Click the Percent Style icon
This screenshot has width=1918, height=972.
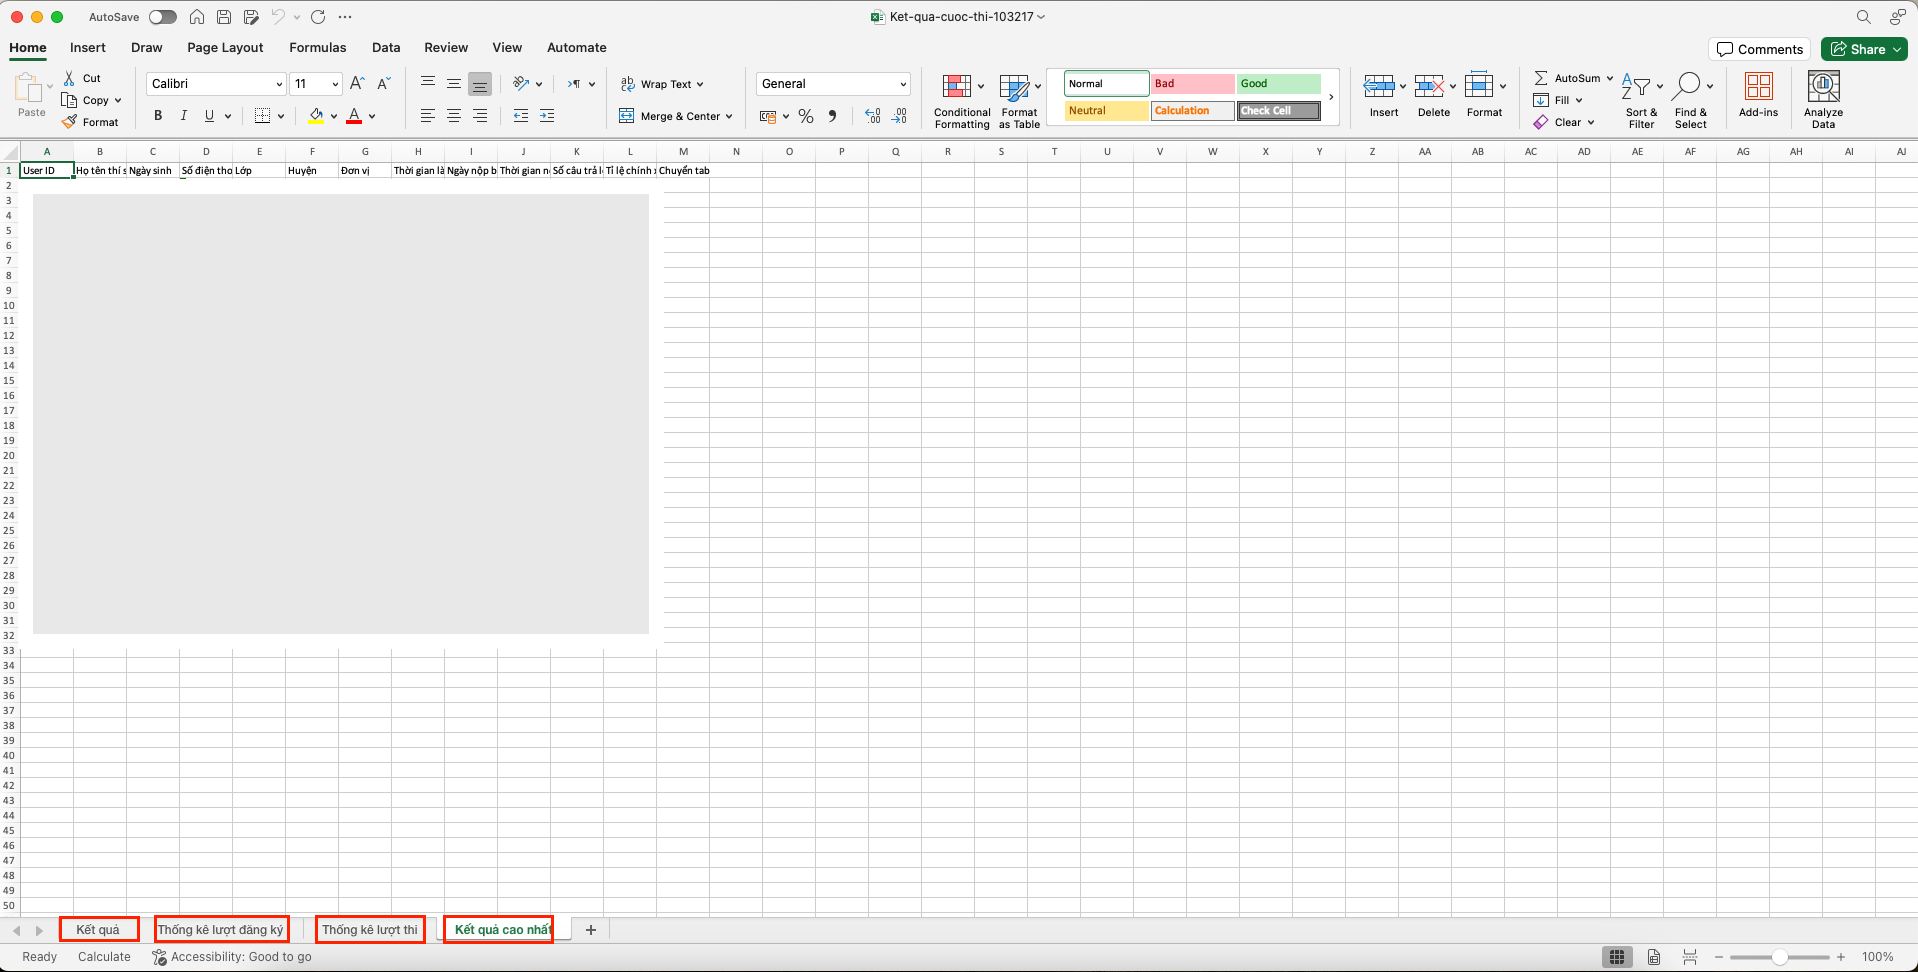point(806,116)
